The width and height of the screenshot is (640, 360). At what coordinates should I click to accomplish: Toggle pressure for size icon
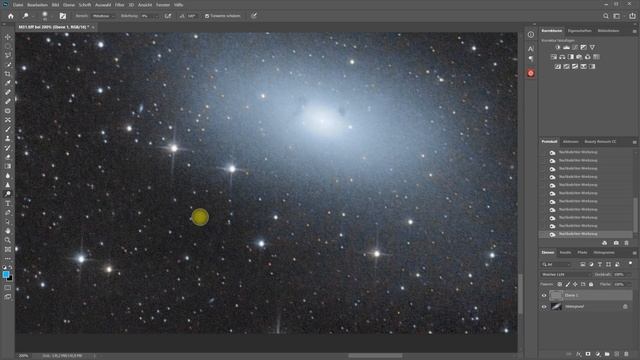point(253,16)
